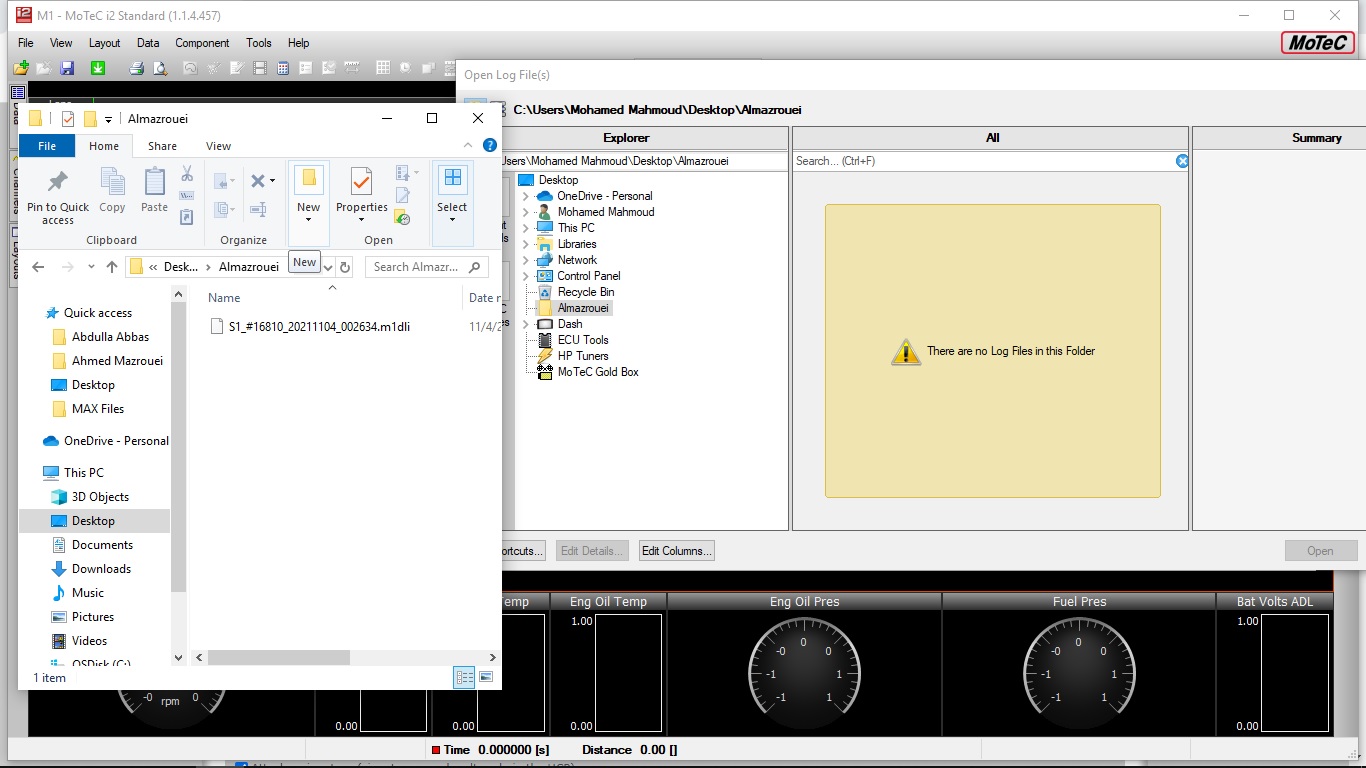This screenshot has height=768, width=1366.
Task: Open Downloads in Explorer navigation pane
Action: click(x=101, y=569)
